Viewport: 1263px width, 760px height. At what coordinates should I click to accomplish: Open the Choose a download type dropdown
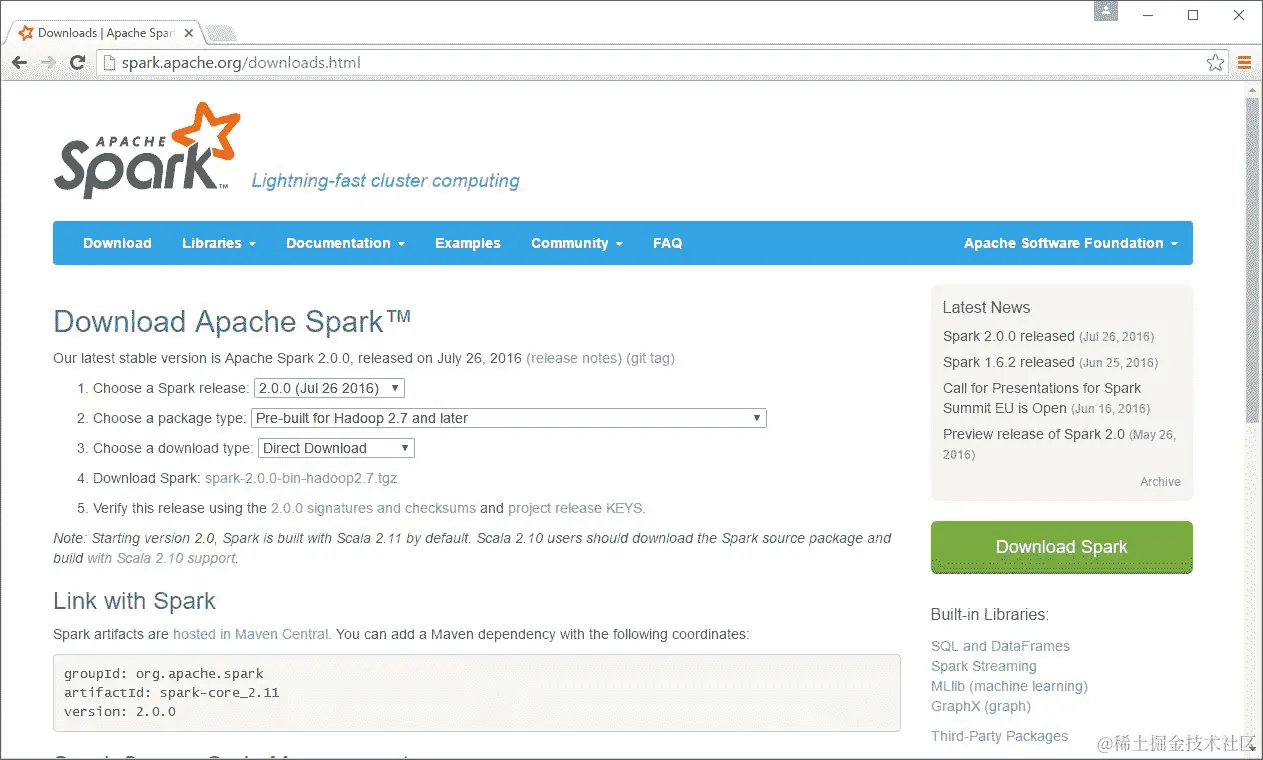coord(336,448)
